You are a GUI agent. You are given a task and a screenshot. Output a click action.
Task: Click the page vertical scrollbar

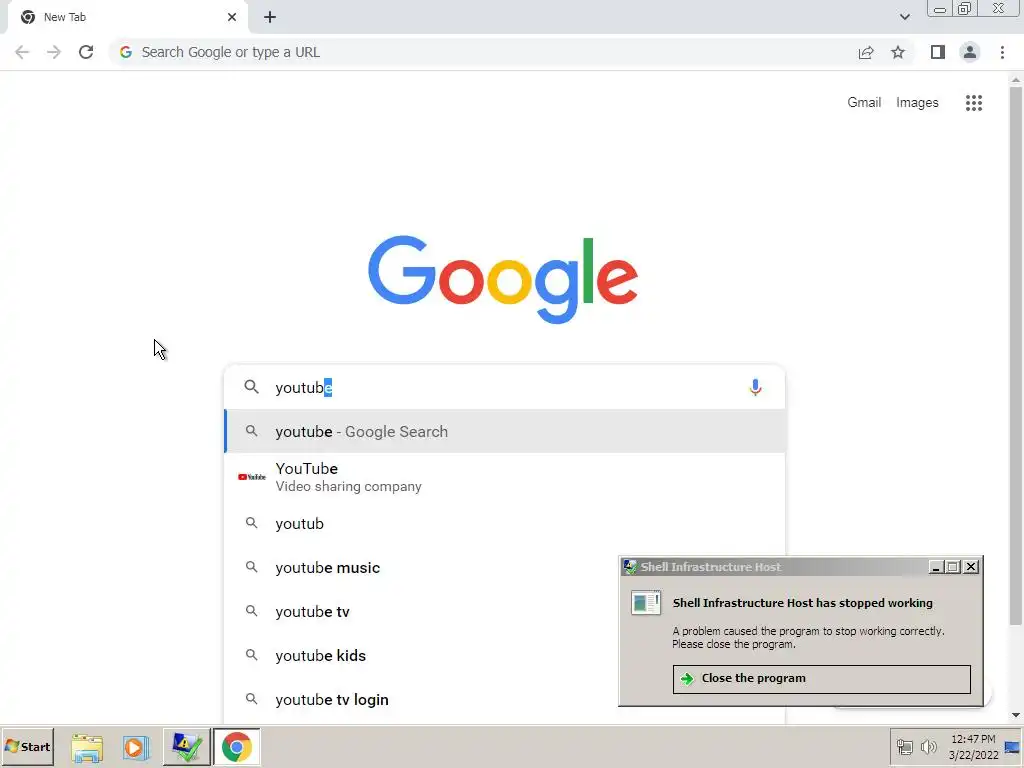pyautogui.click(x=1016, y=355)
